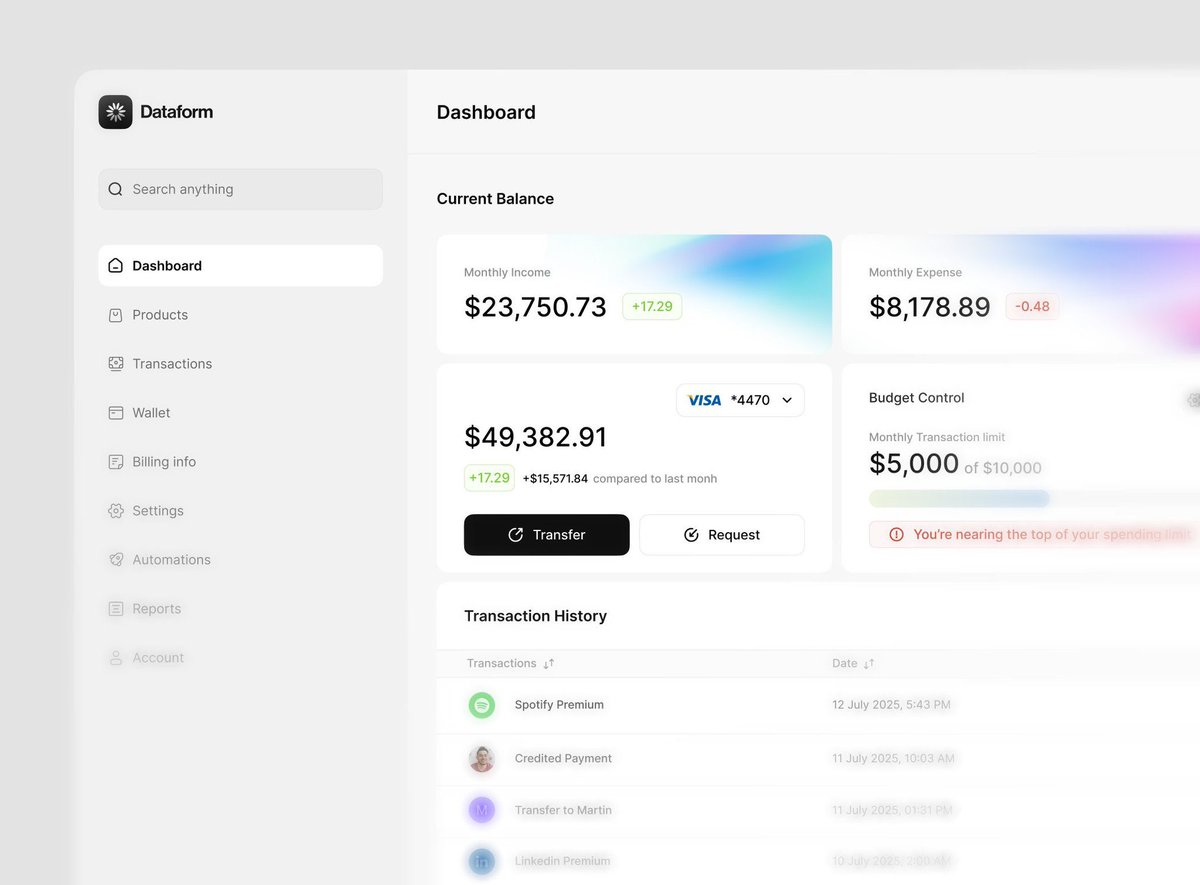Open the VISA *4470 card dropdown
1200x885 pixels.
tap(740, 400)
